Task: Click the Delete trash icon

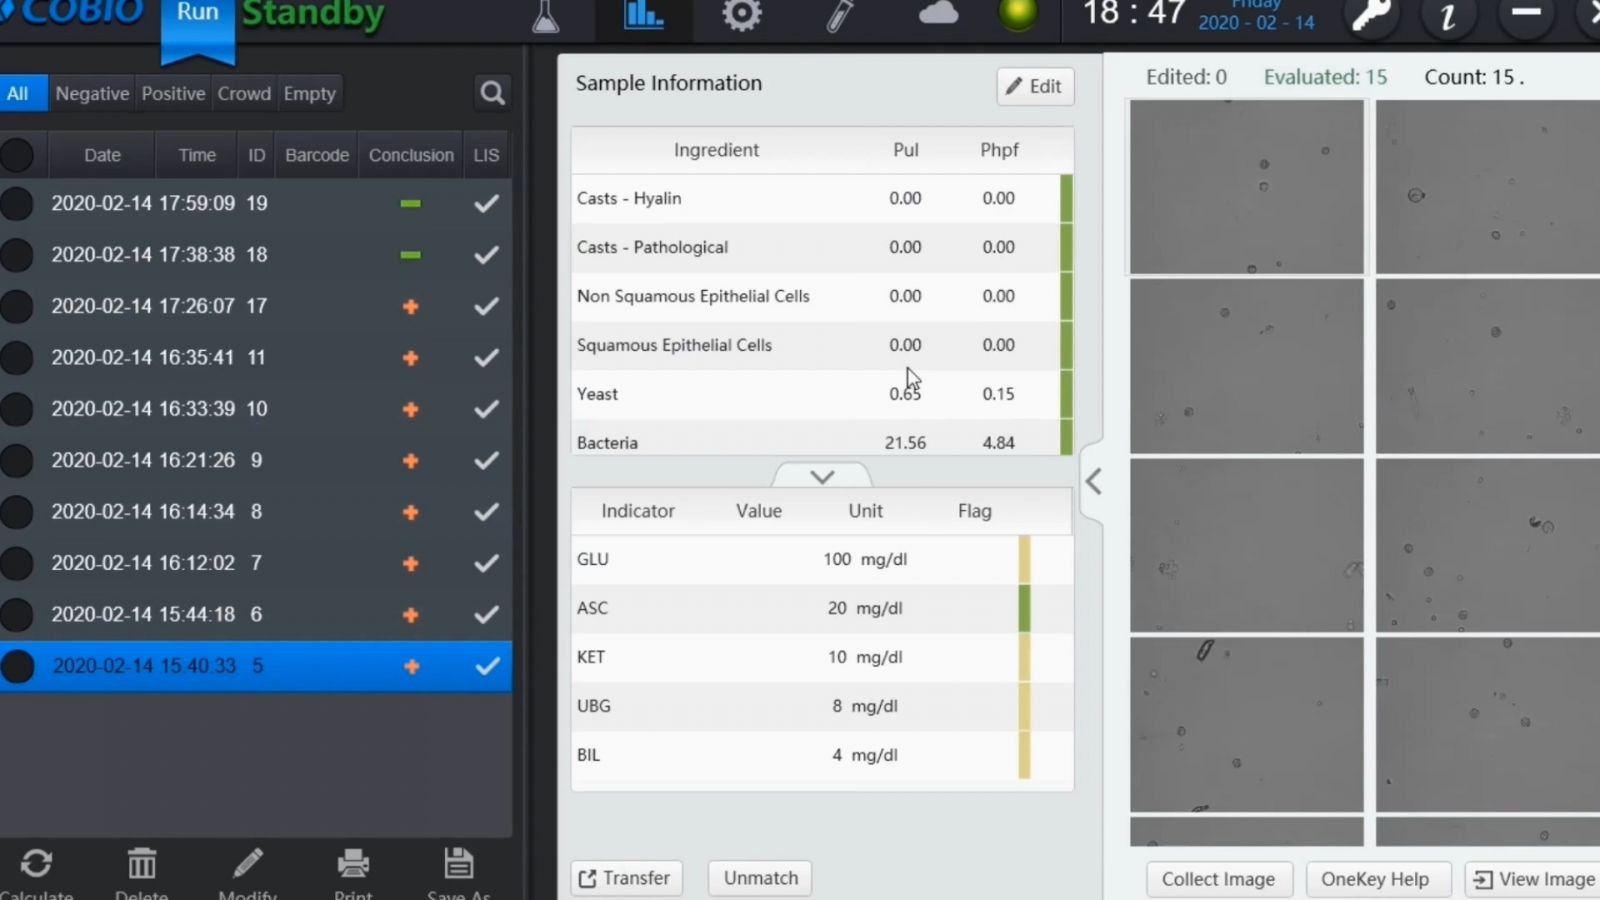Action: point(142,864)
